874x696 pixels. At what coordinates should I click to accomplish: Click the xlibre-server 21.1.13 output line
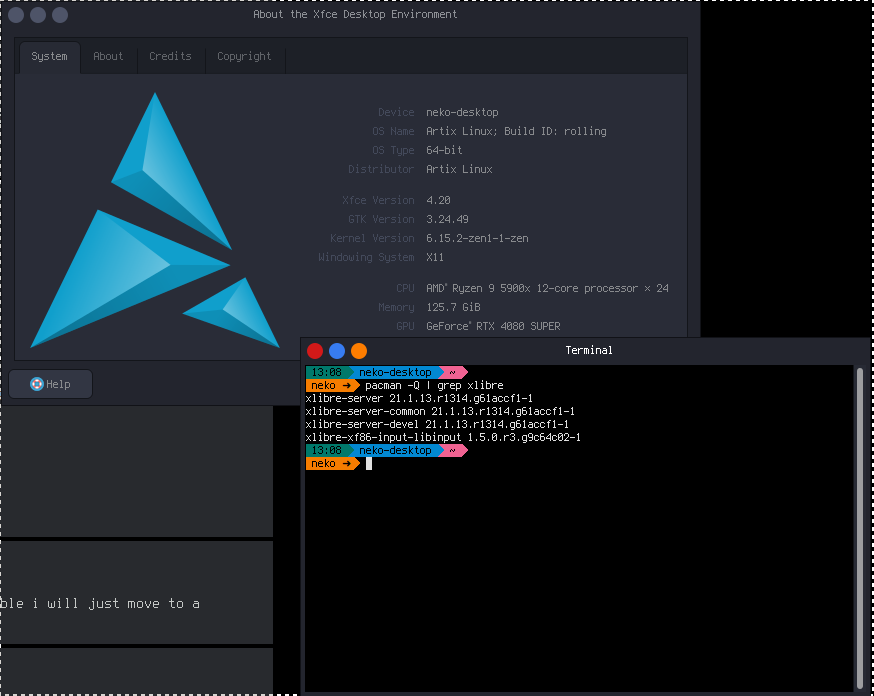419,398
